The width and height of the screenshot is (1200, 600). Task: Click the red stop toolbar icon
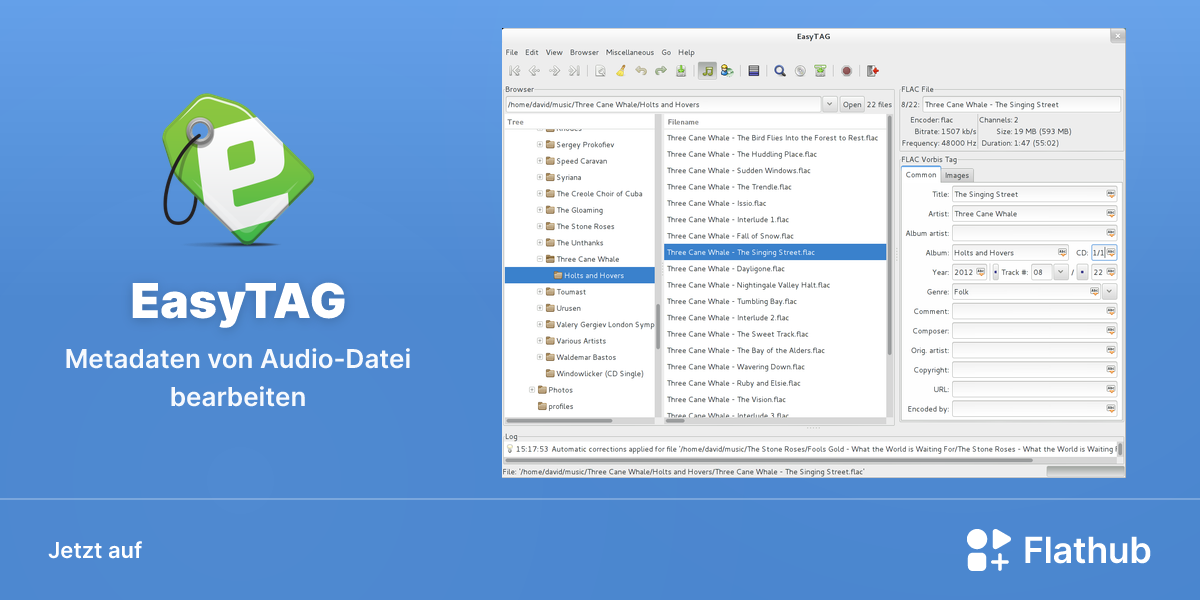click(x=846, y=71)
